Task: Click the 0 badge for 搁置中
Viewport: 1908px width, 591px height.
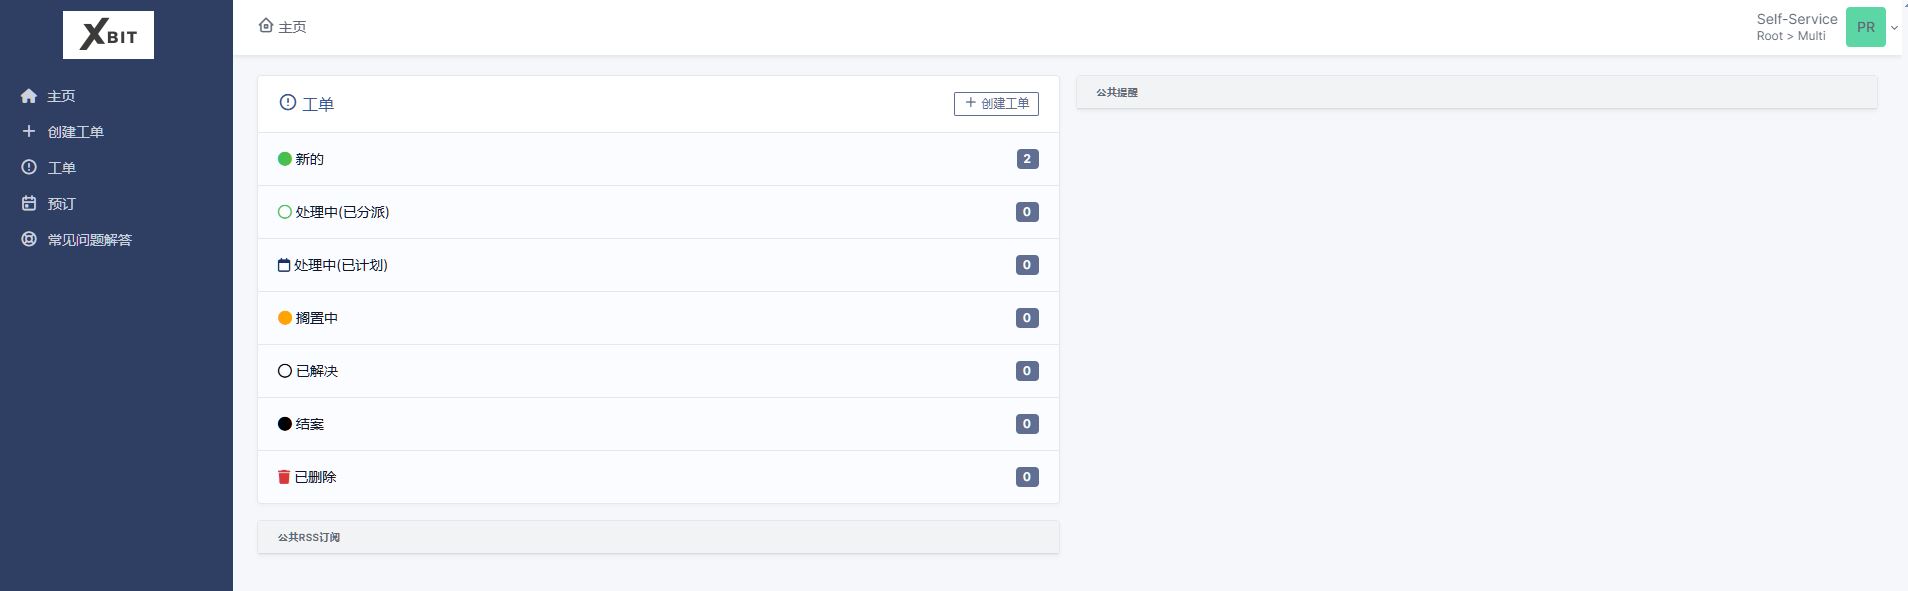Action: pos(1027,317)
